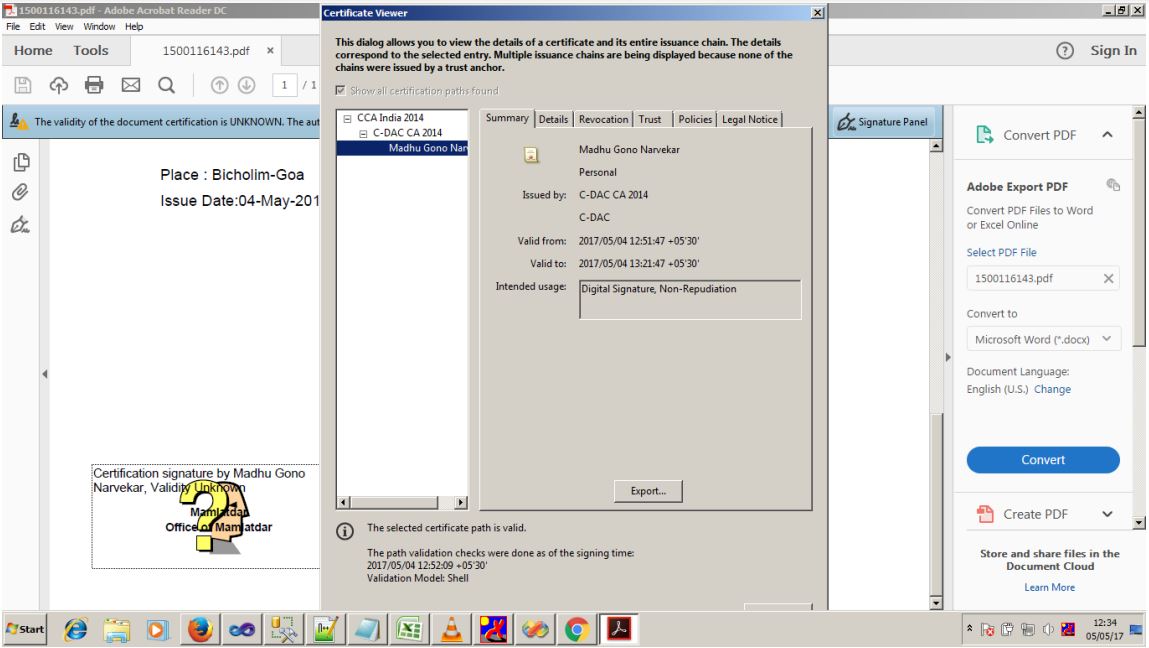Click the document vertical scrollbar thumb
Image resolution: width=1149 pixels, height=648 pixels.
tap(936, 506)
